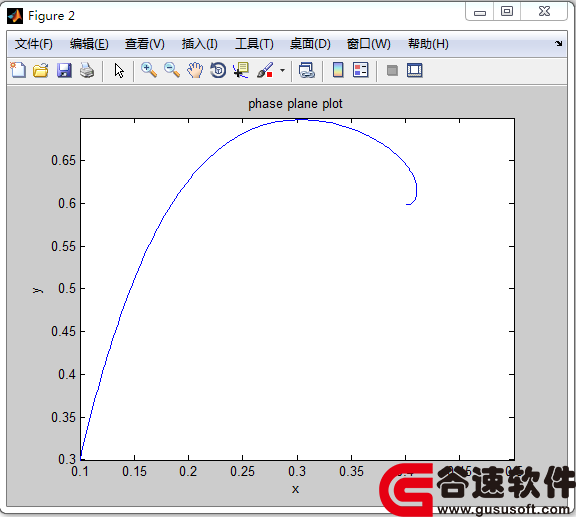
Task: Open file using folder icon
Action: 41,70
